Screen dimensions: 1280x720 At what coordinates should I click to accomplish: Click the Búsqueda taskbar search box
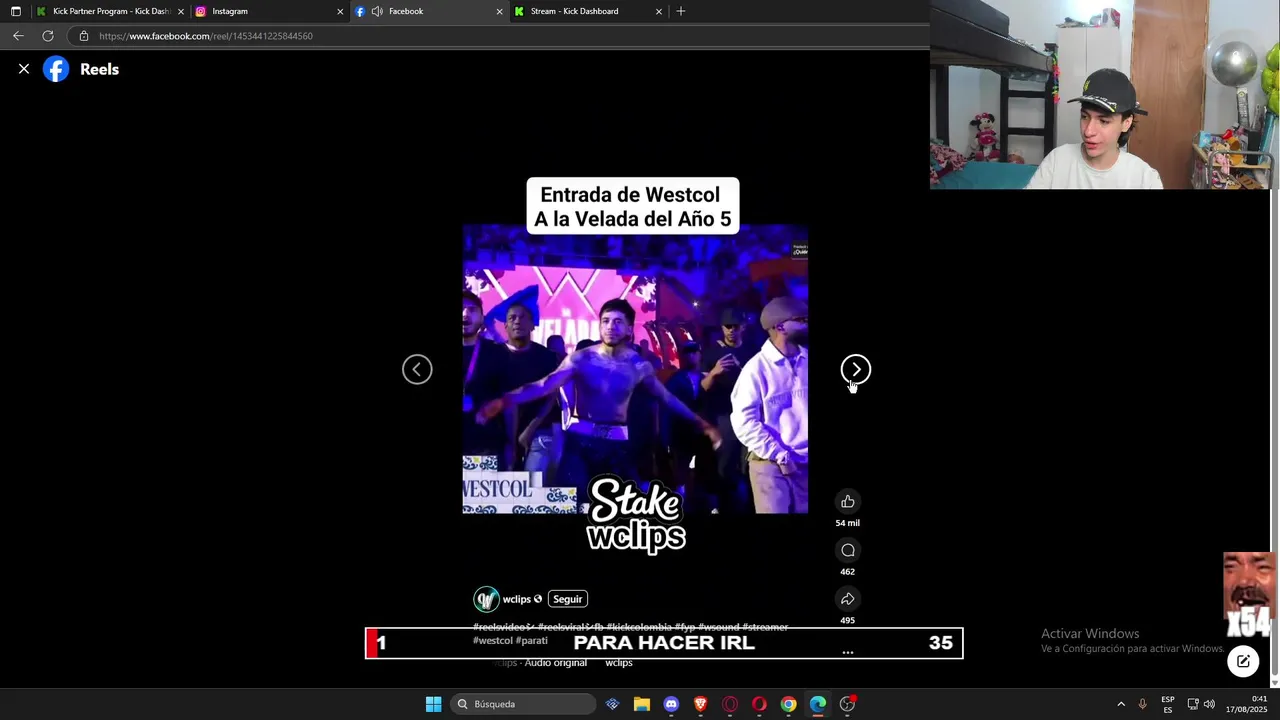[x=522, y=704]
